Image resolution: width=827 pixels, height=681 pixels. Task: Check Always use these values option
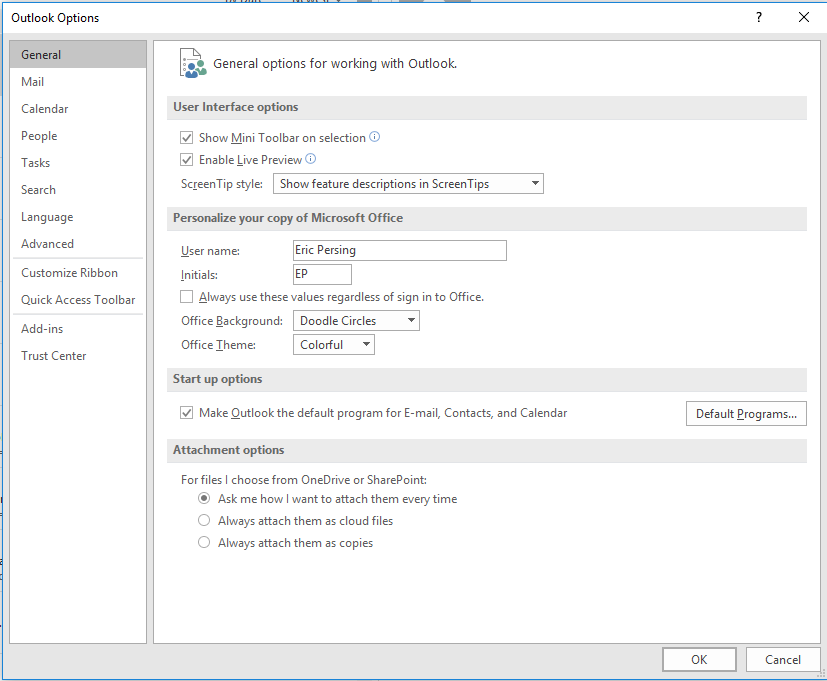(x=187, y=297)
